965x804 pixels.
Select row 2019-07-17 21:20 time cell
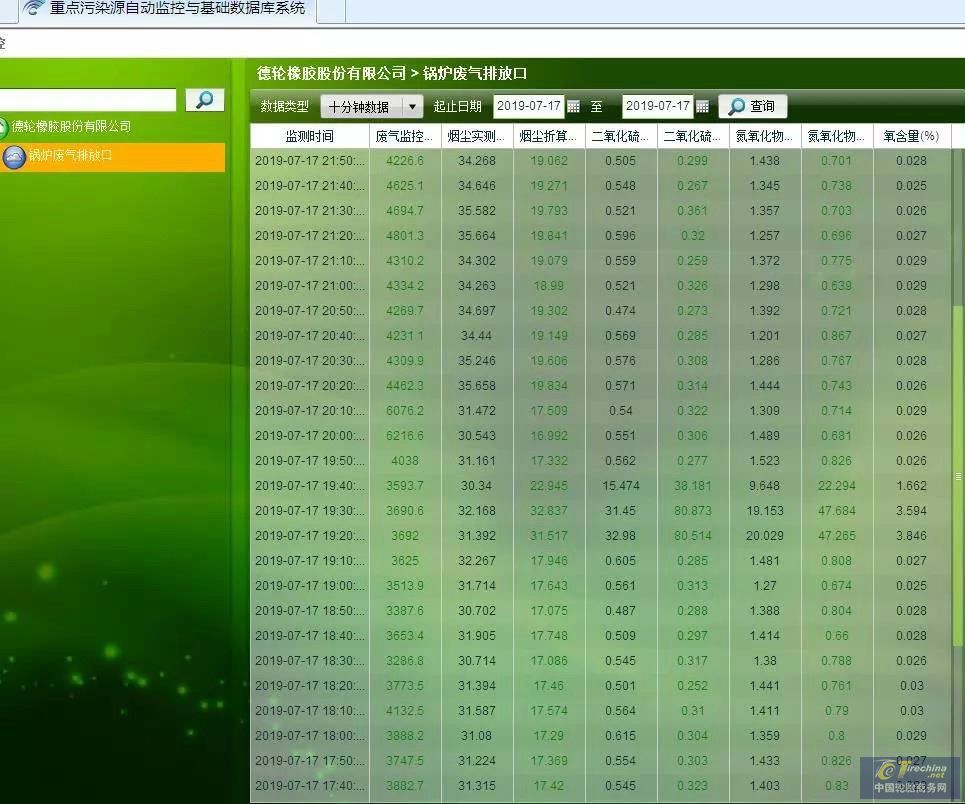point(310,236)
